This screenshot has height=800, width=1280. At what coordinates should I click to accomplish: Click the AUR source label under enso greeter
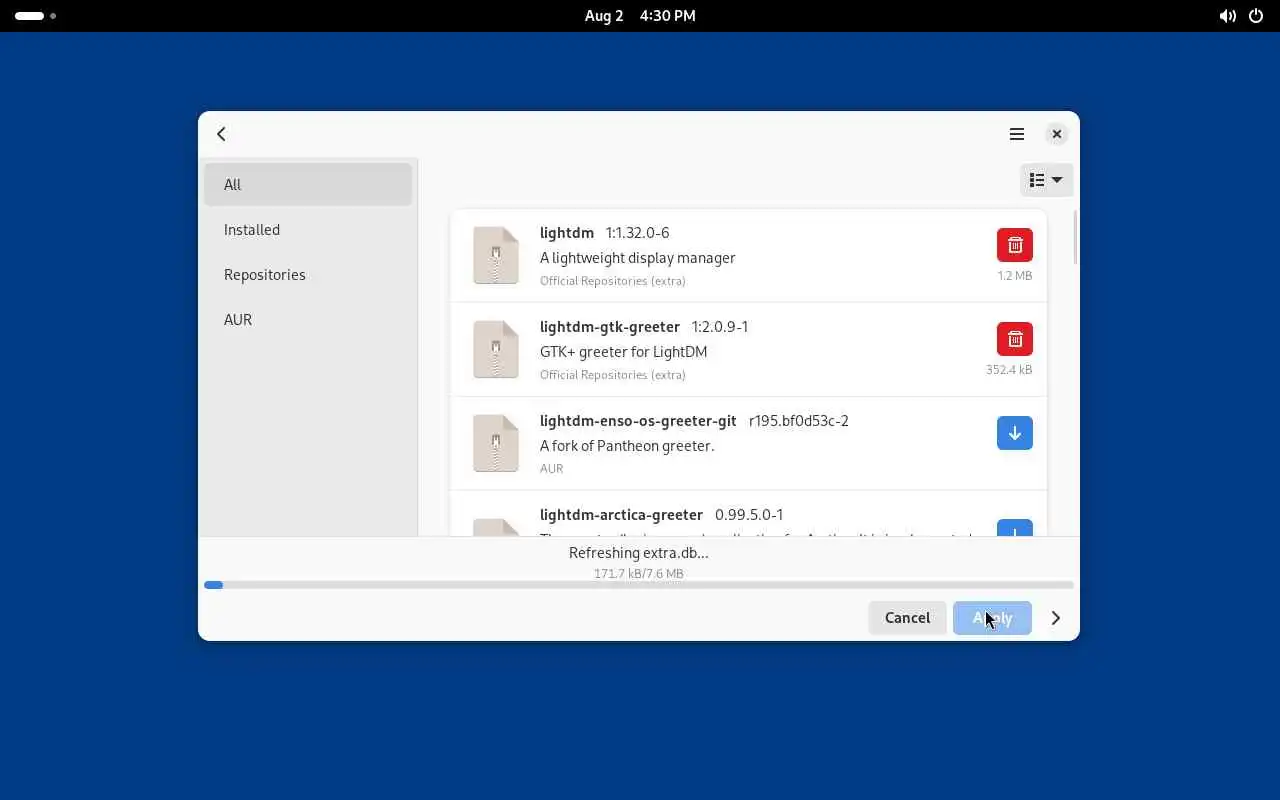[x=551, y=469]
